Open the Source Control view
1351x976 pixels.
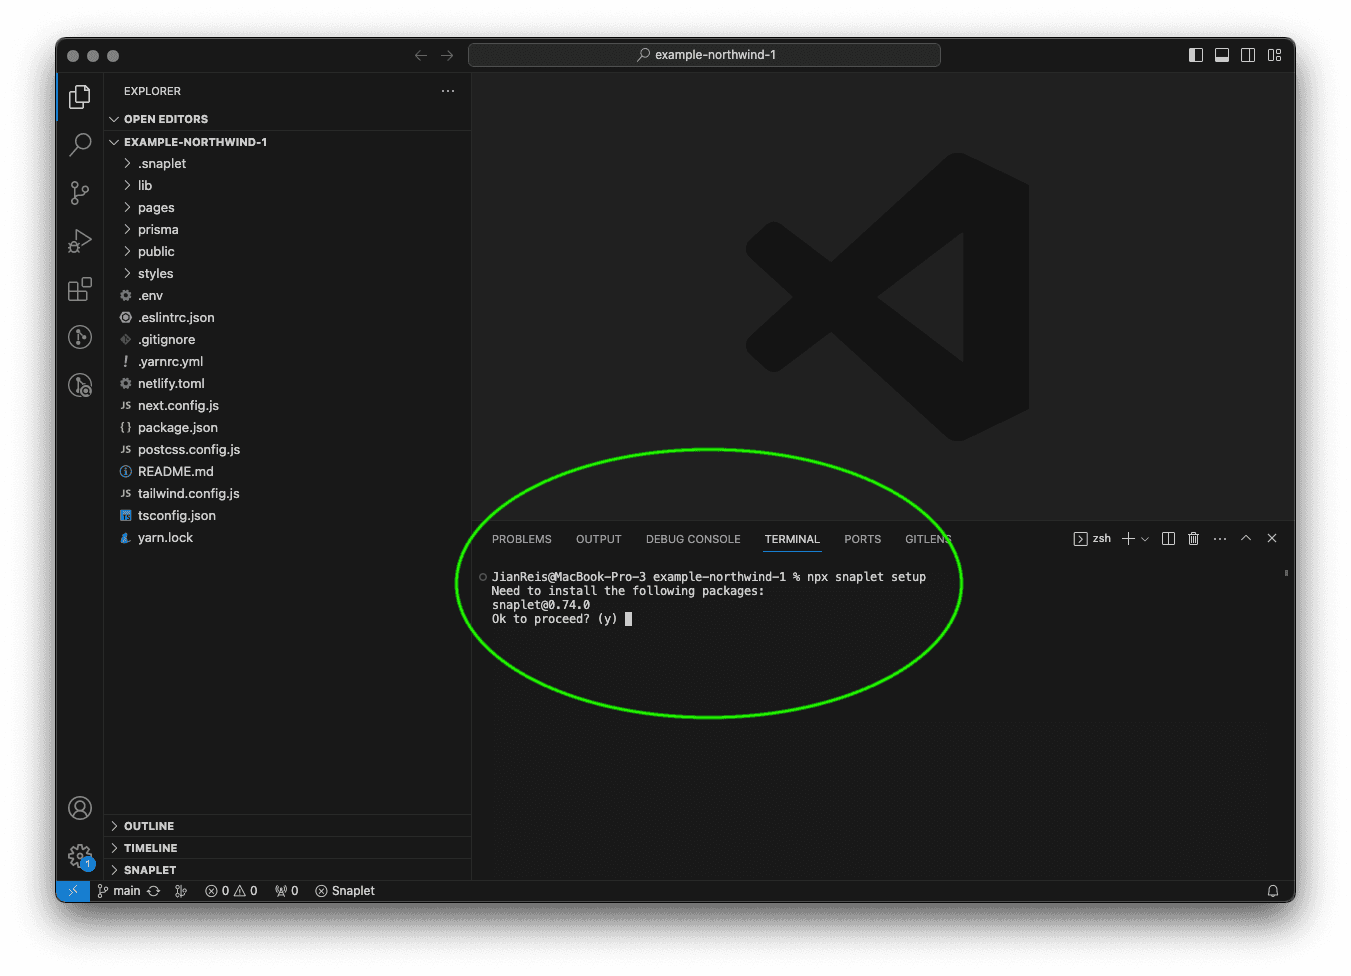[x=80, y=193]
